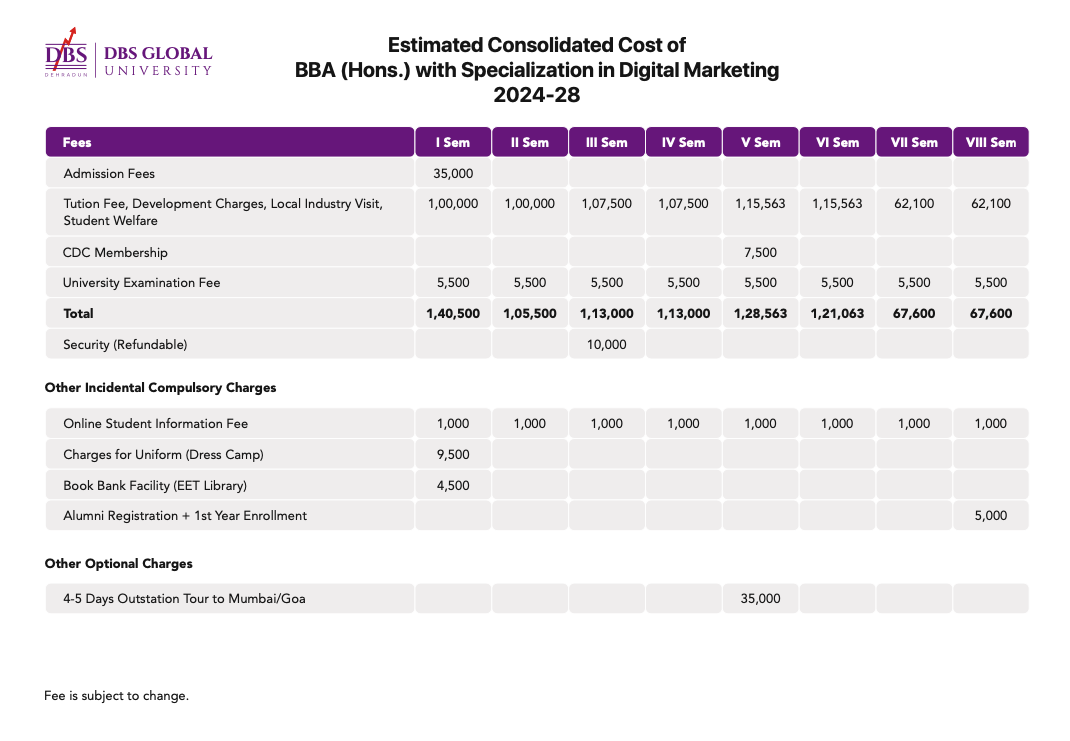
Task: Click the bold 'Total' row label
Action: coord(78,313)
